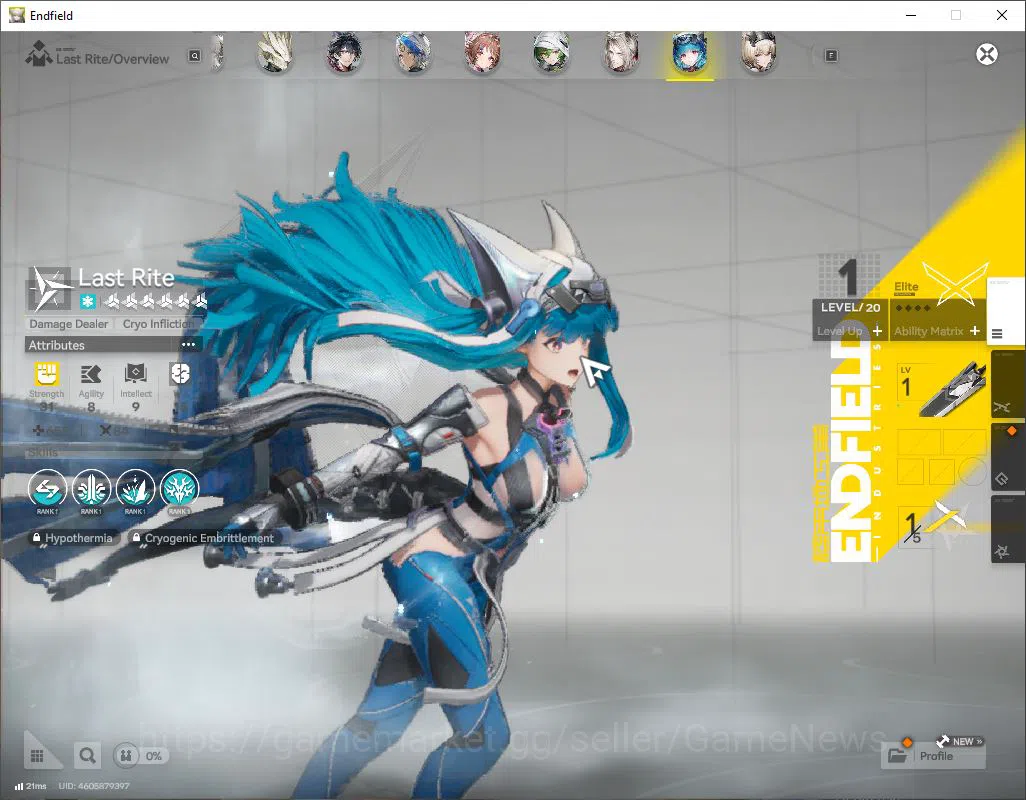Click the Endfield title bar app icon
1026x800 pixels.
[16, 15]
